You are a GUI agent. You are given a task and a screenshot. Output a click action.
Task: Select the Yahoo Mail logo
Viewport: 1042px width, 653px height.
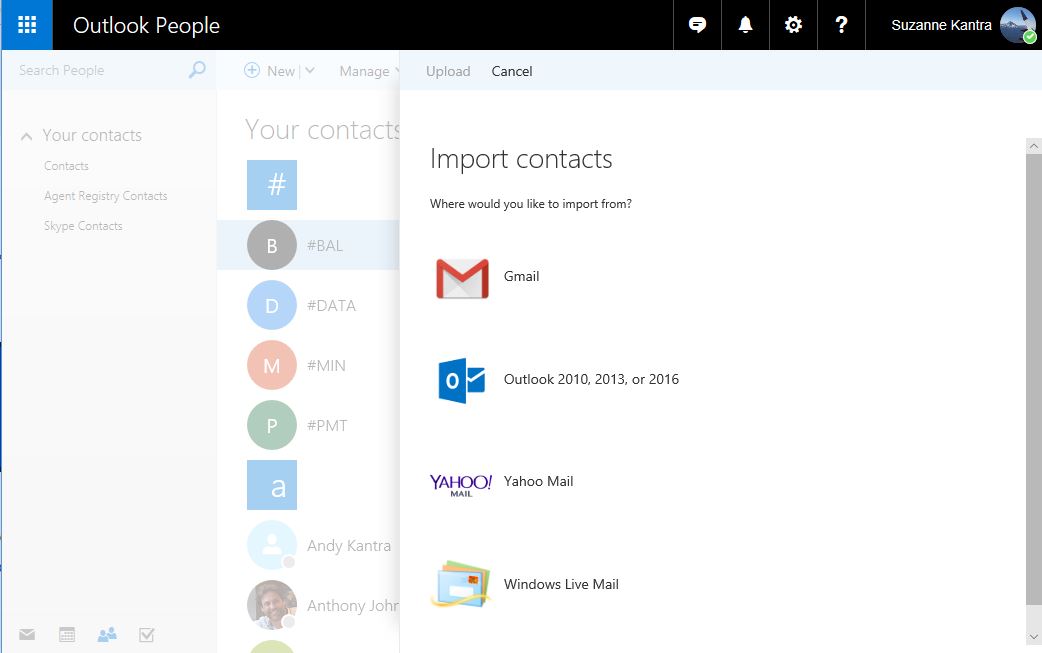[461, 485]
